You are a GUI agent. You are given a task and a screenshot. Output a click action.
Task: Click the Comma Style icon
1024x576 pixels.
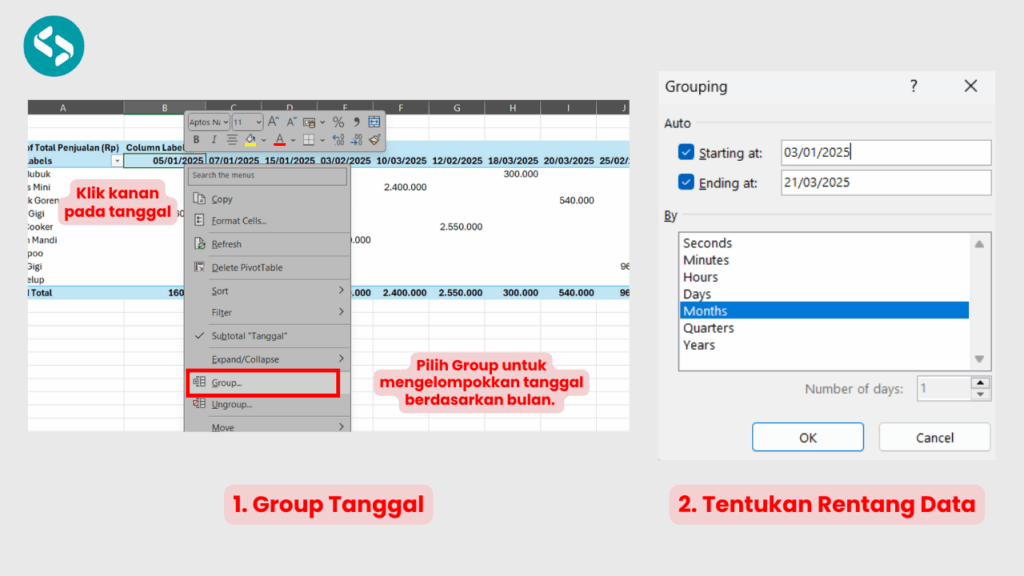(356, 122)
